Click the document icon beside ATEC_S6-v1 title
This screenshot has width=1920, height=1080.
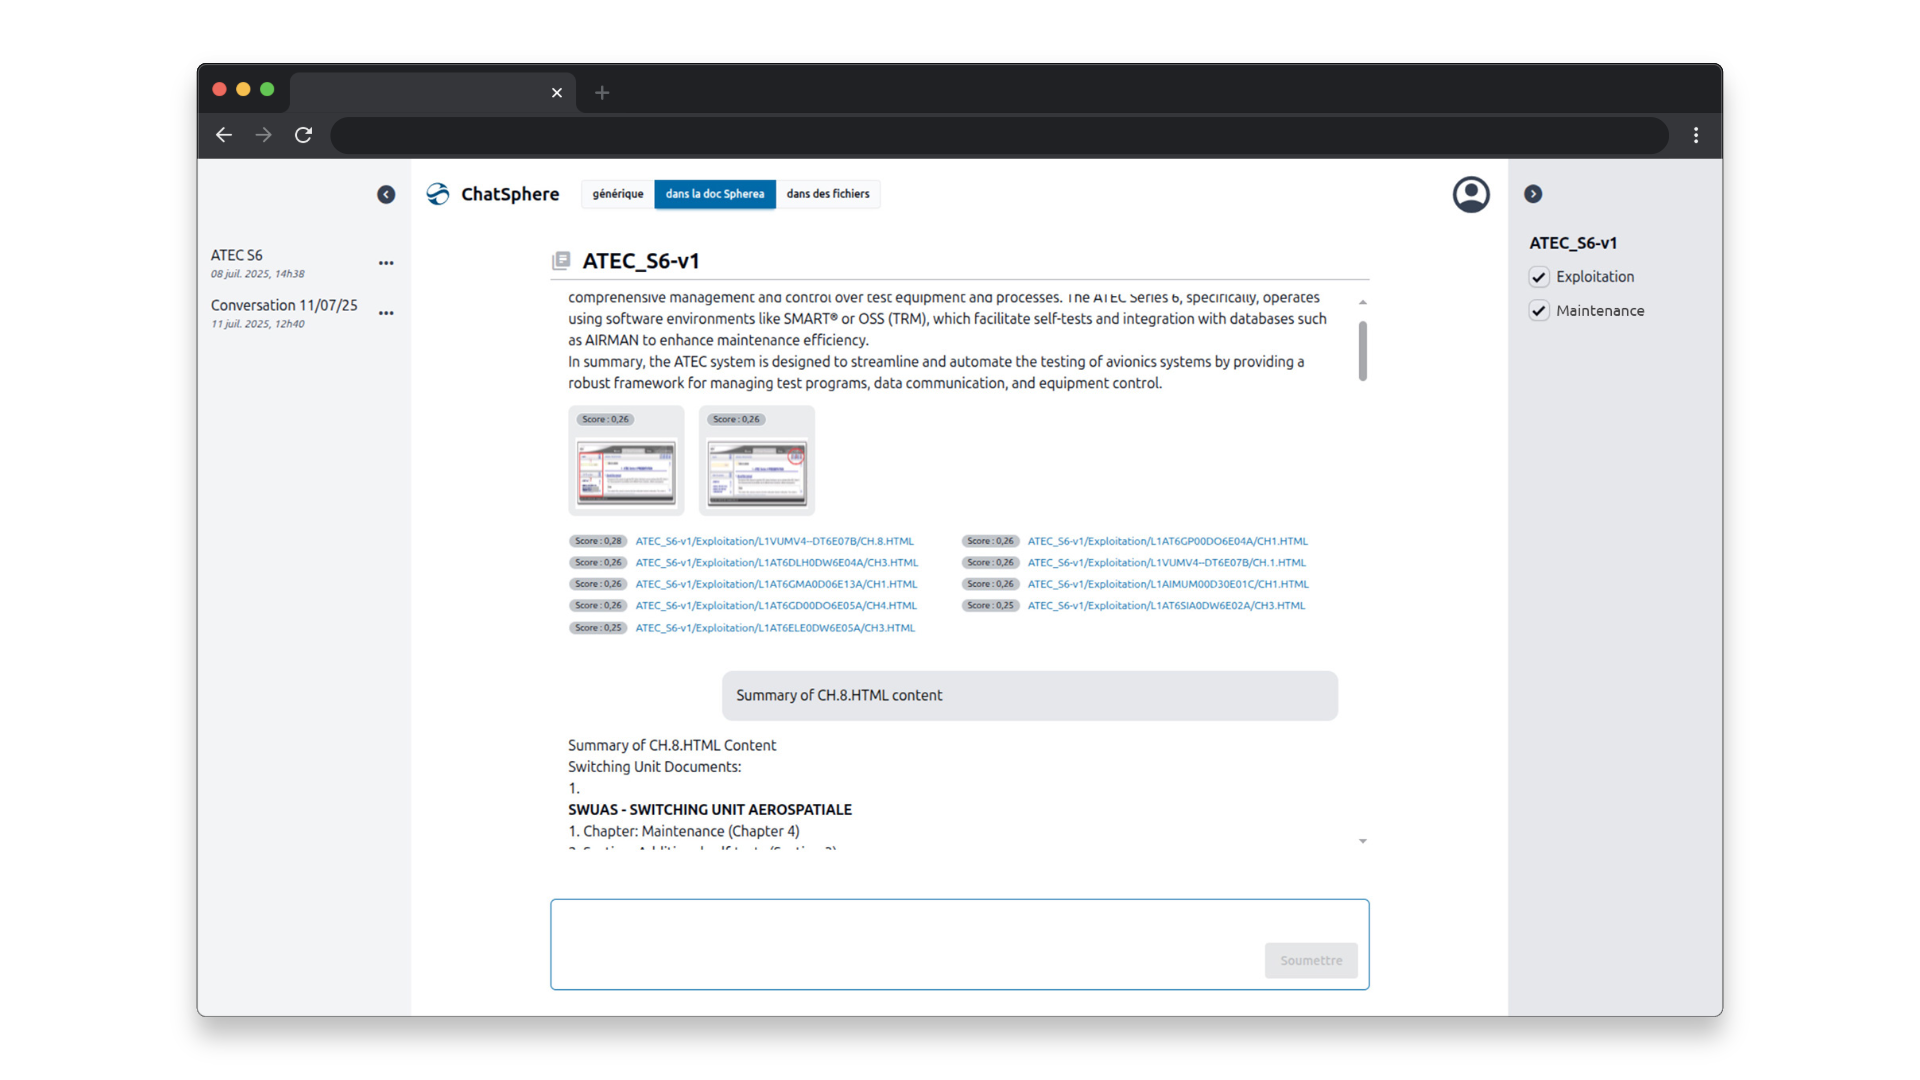pyautogui.click(x=561, y=261)
